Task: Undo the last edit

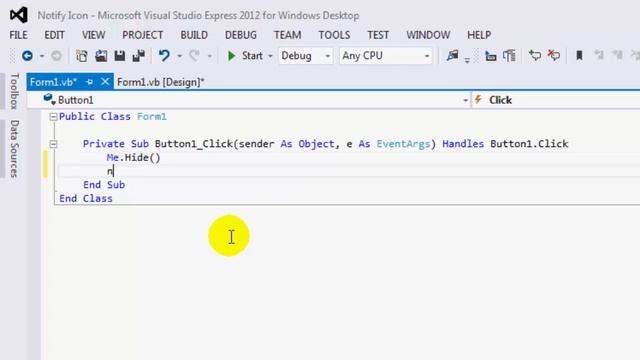Action: point(164,56)
